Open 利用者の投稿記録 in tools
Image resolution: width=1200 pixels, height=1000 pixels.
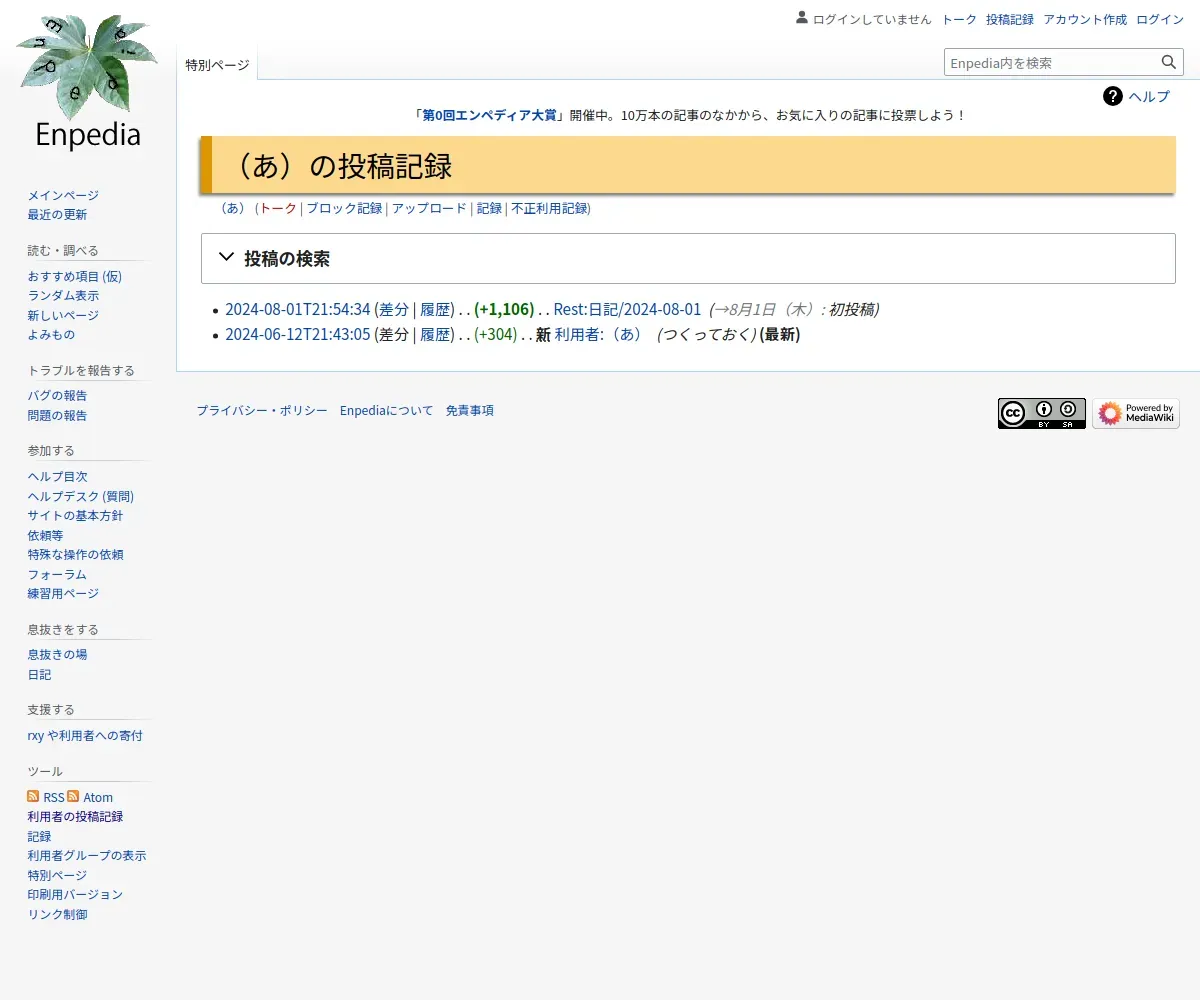tap(75, 816)
